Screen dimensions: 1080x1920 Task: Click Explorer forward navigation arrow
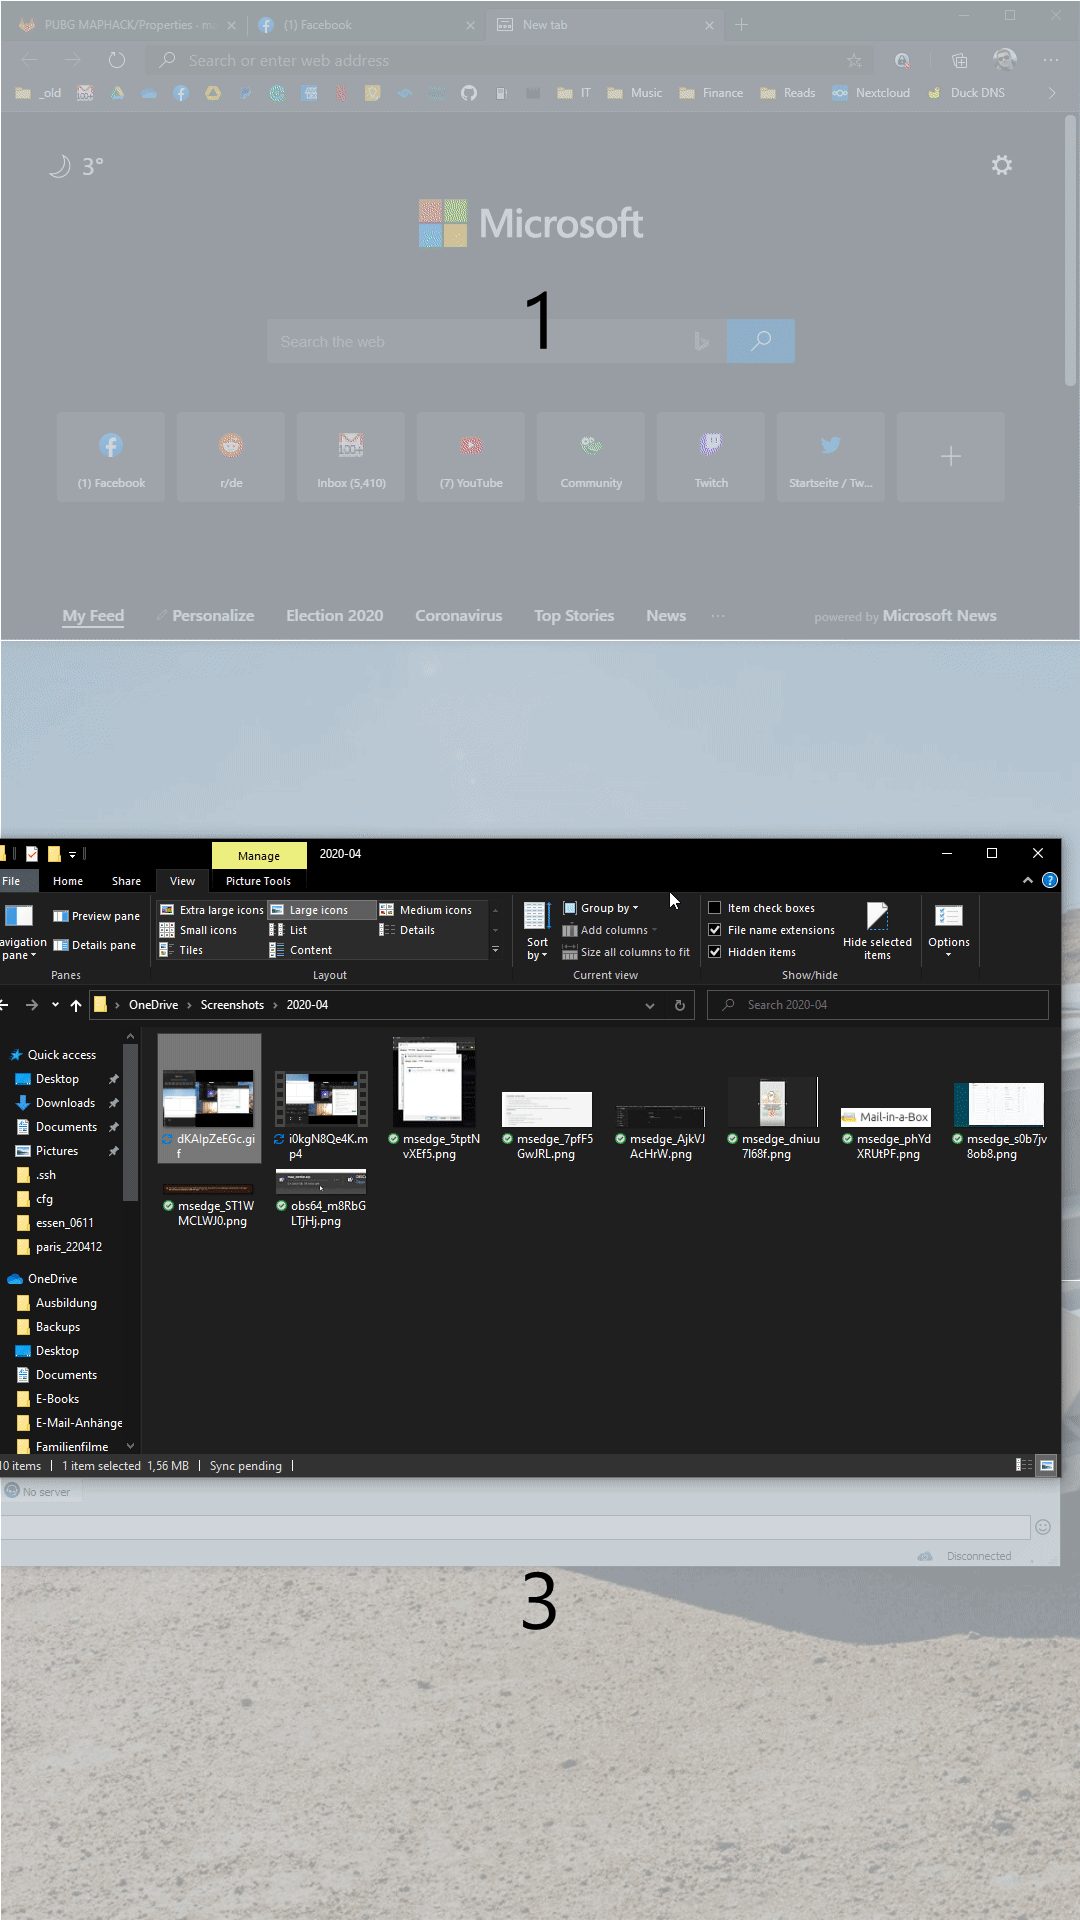[32, 1005]
